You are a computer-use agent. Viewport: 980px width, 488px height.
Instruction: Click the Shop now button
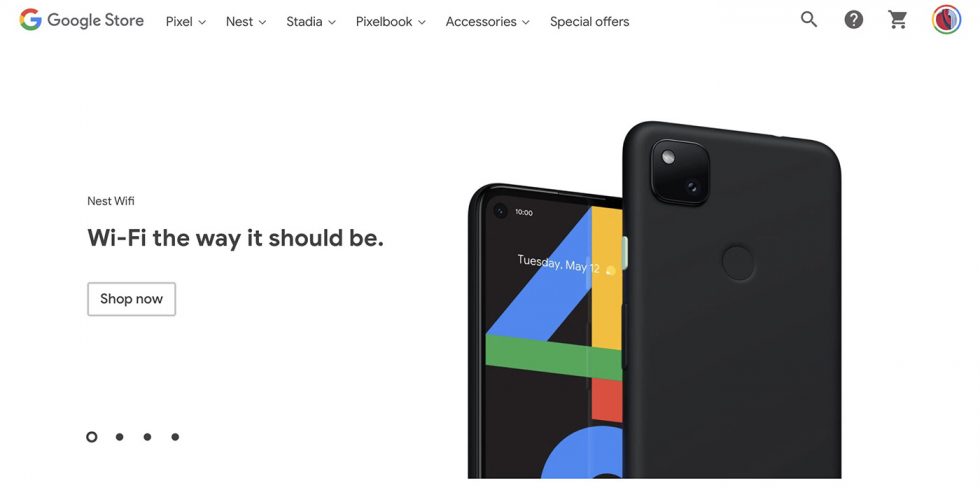(131, 299)
